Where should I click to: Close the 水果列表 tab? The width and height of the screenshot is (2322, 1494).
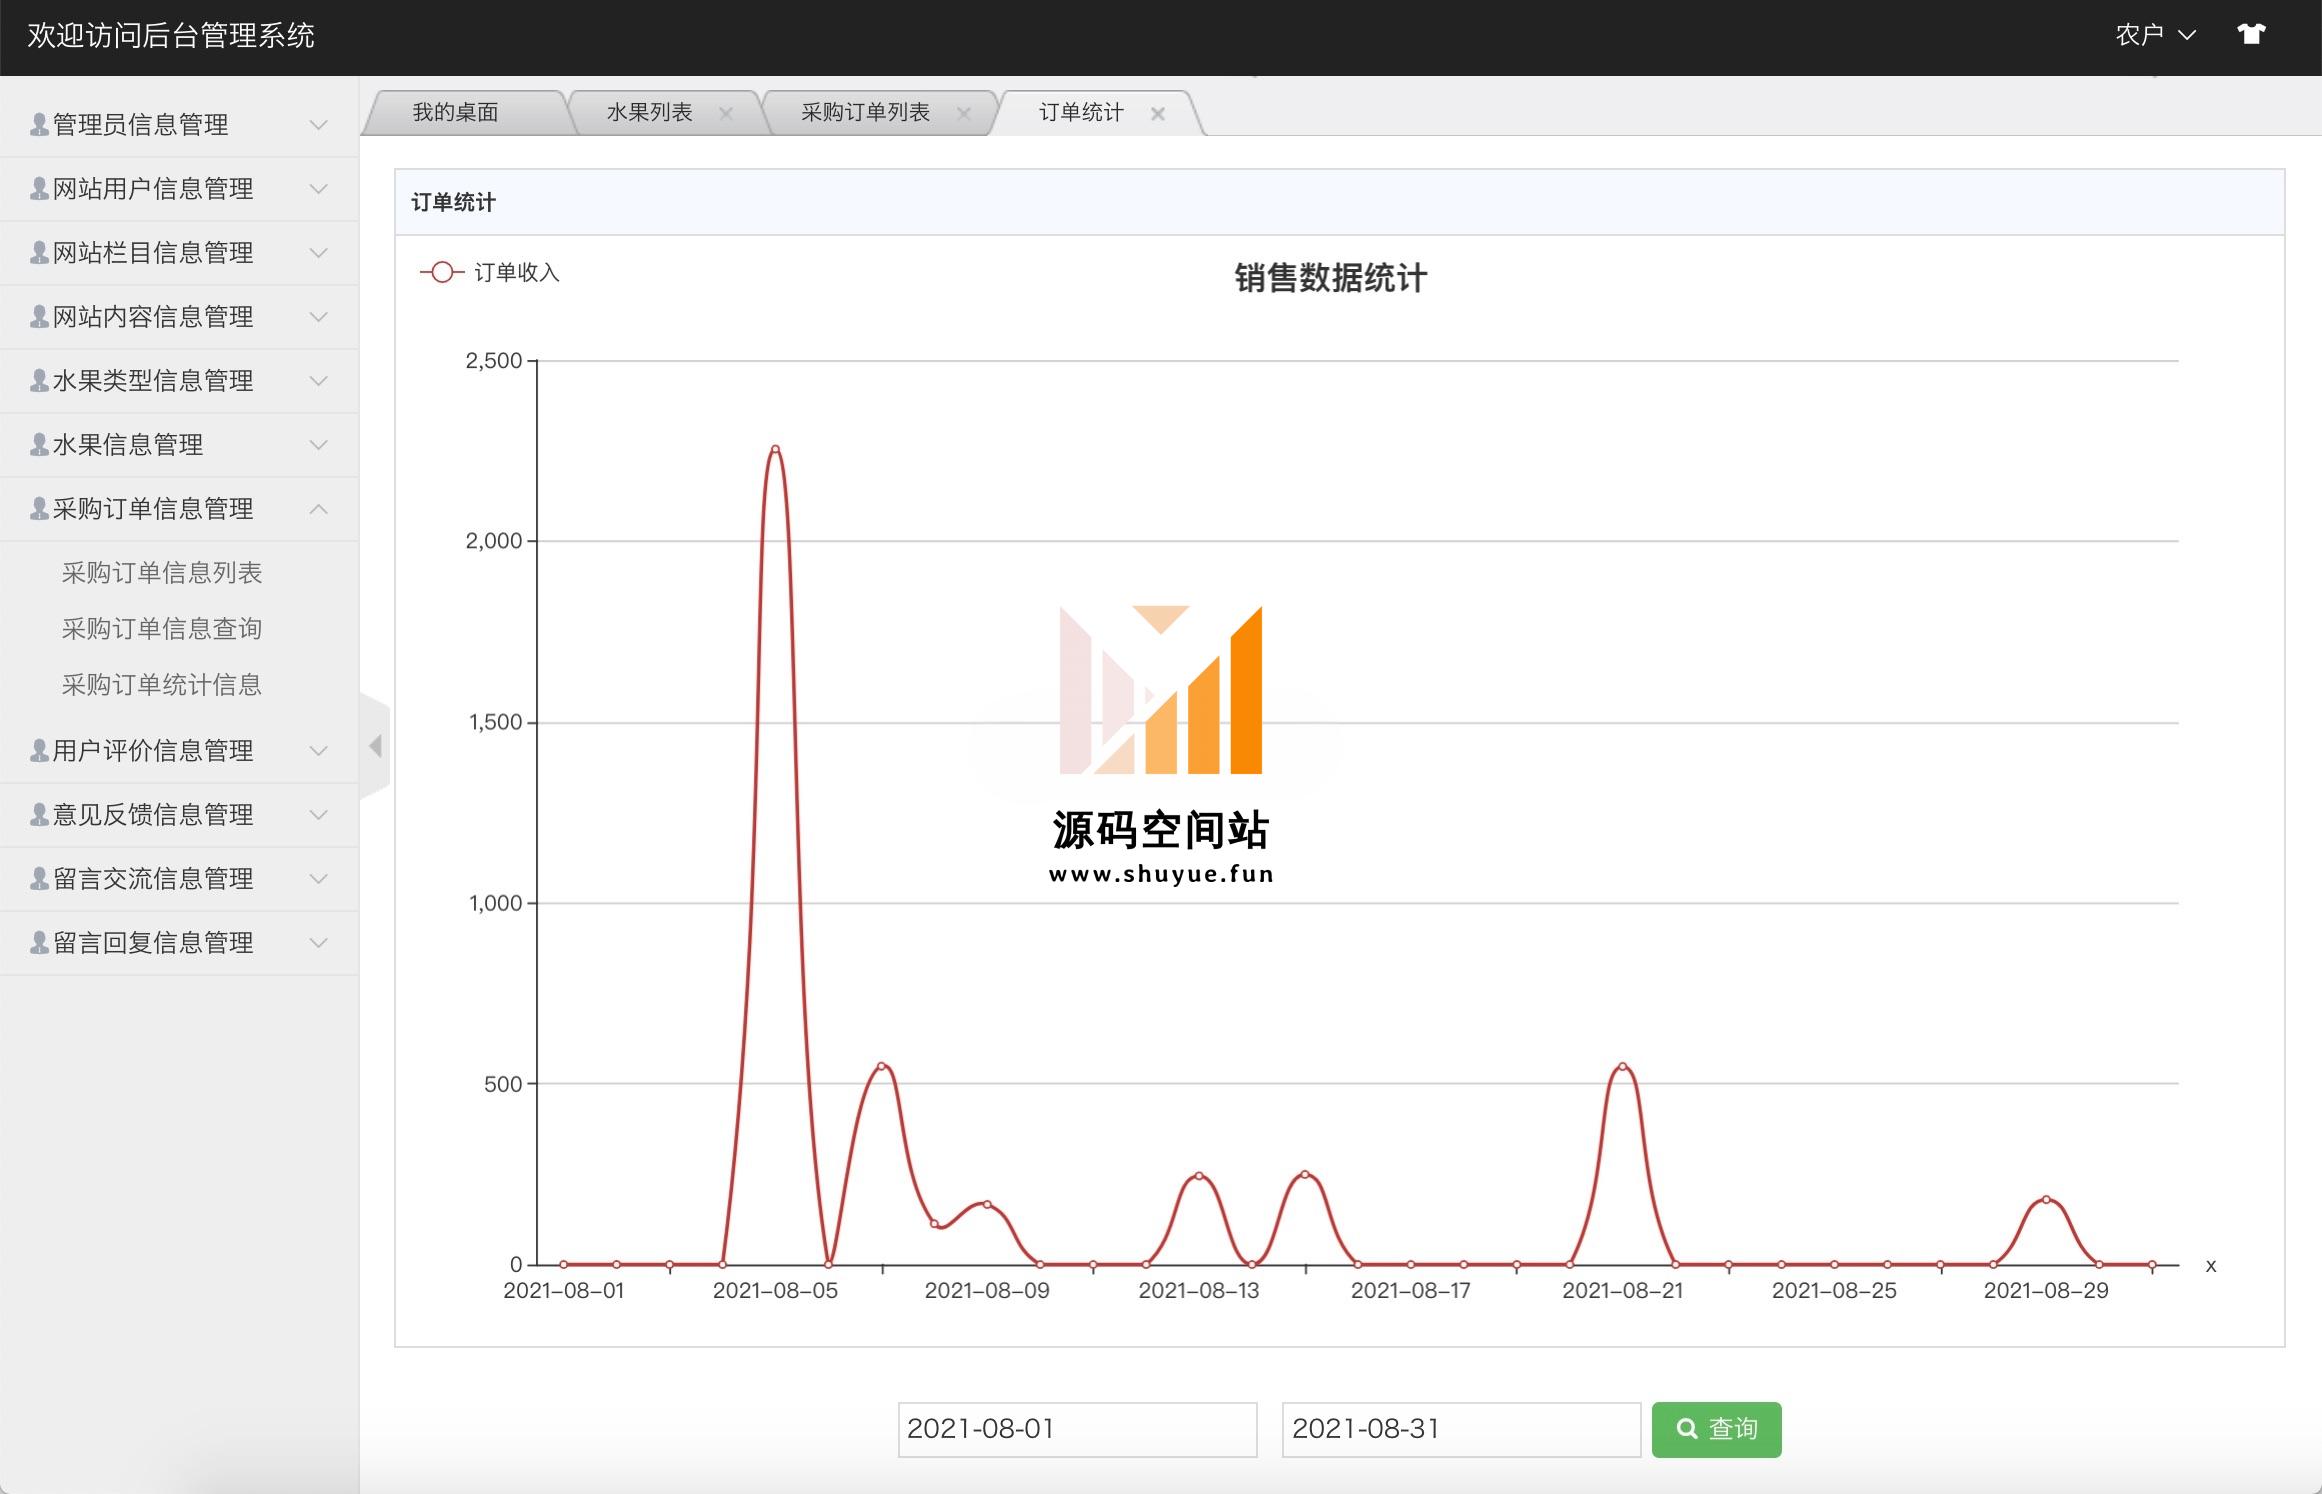[x=726, y=114]
